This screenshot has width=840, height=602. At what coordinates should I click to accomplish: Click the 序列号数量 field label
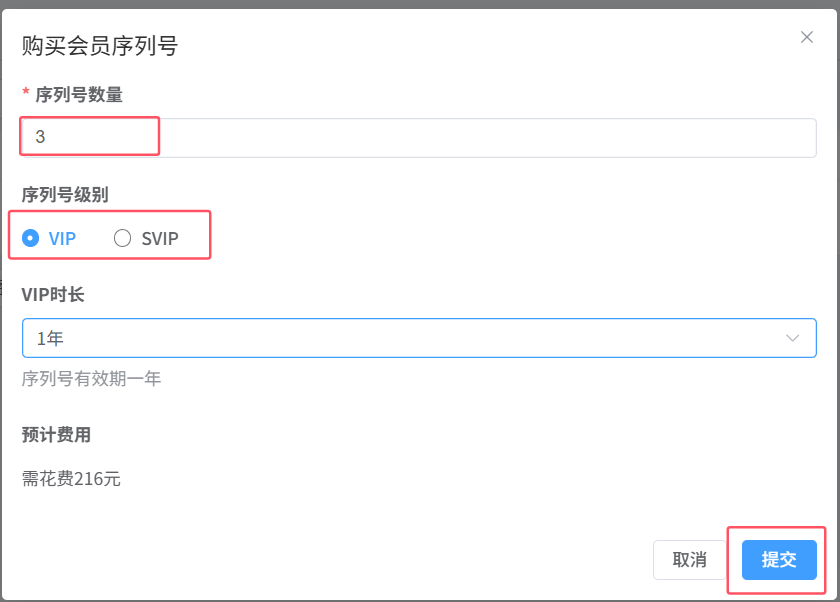tap(79, 95)
